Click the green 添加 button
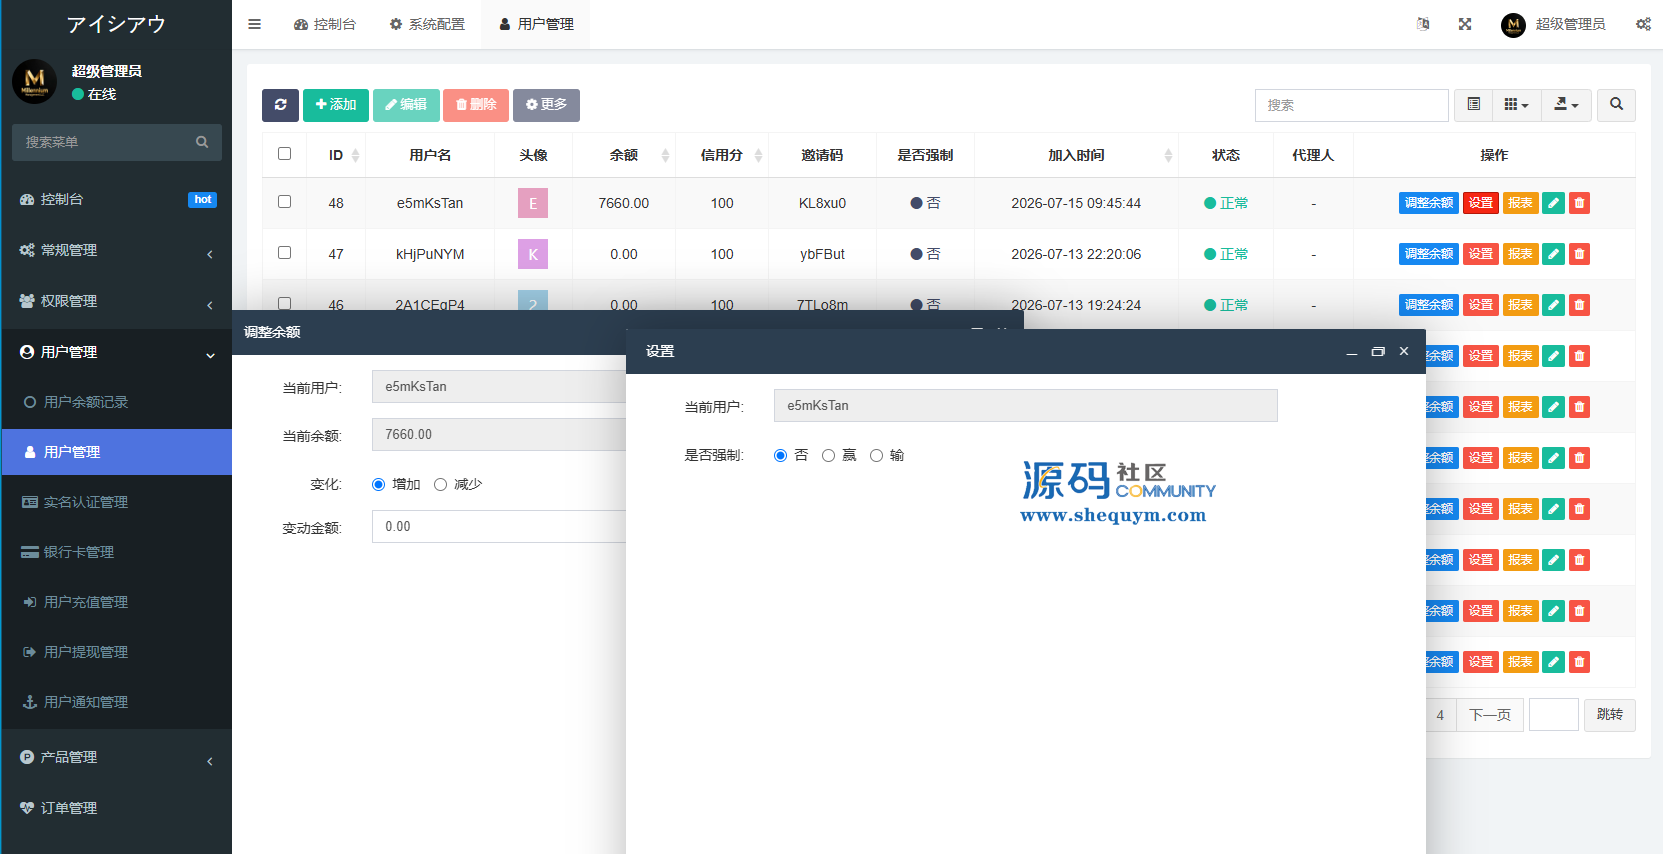Viewport: 1663px width, 854px height. point(336,105)
